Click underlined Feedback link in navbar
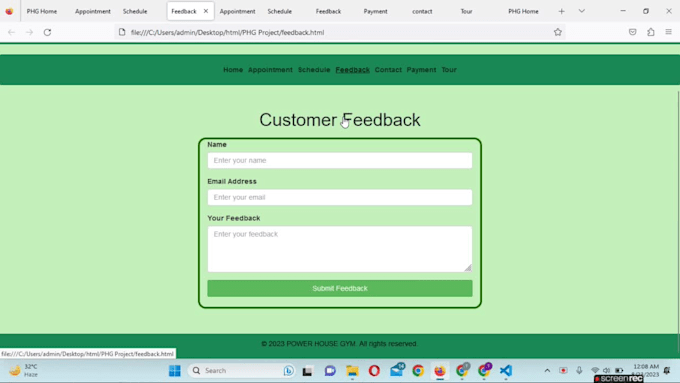680x383 pixels. 353,70
